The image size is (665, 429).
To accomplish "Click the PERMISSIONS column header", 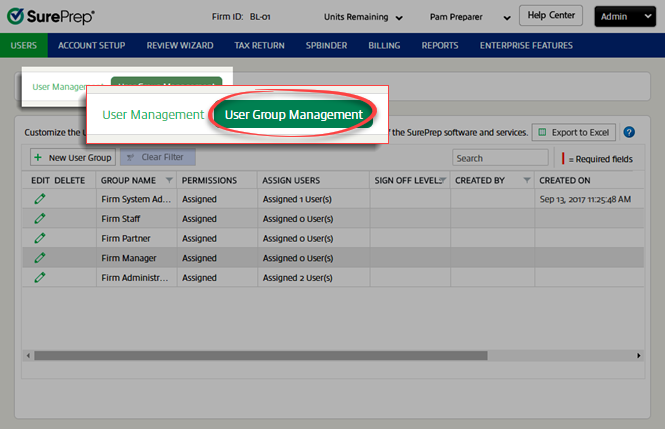I will pyautogui.click(x=210, y=180).
